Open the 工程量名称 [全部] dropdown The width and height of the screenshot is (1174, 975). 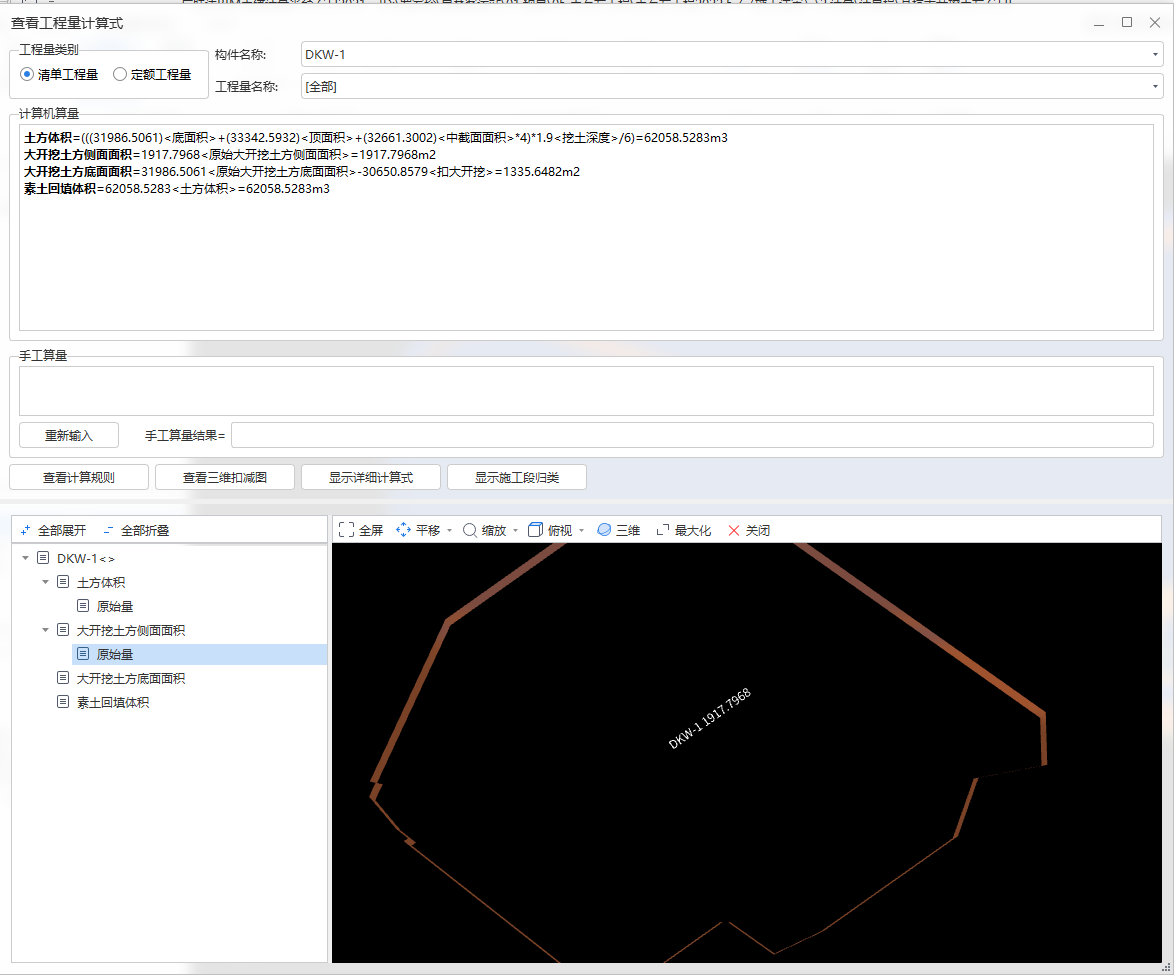(x=1155, y=87)
